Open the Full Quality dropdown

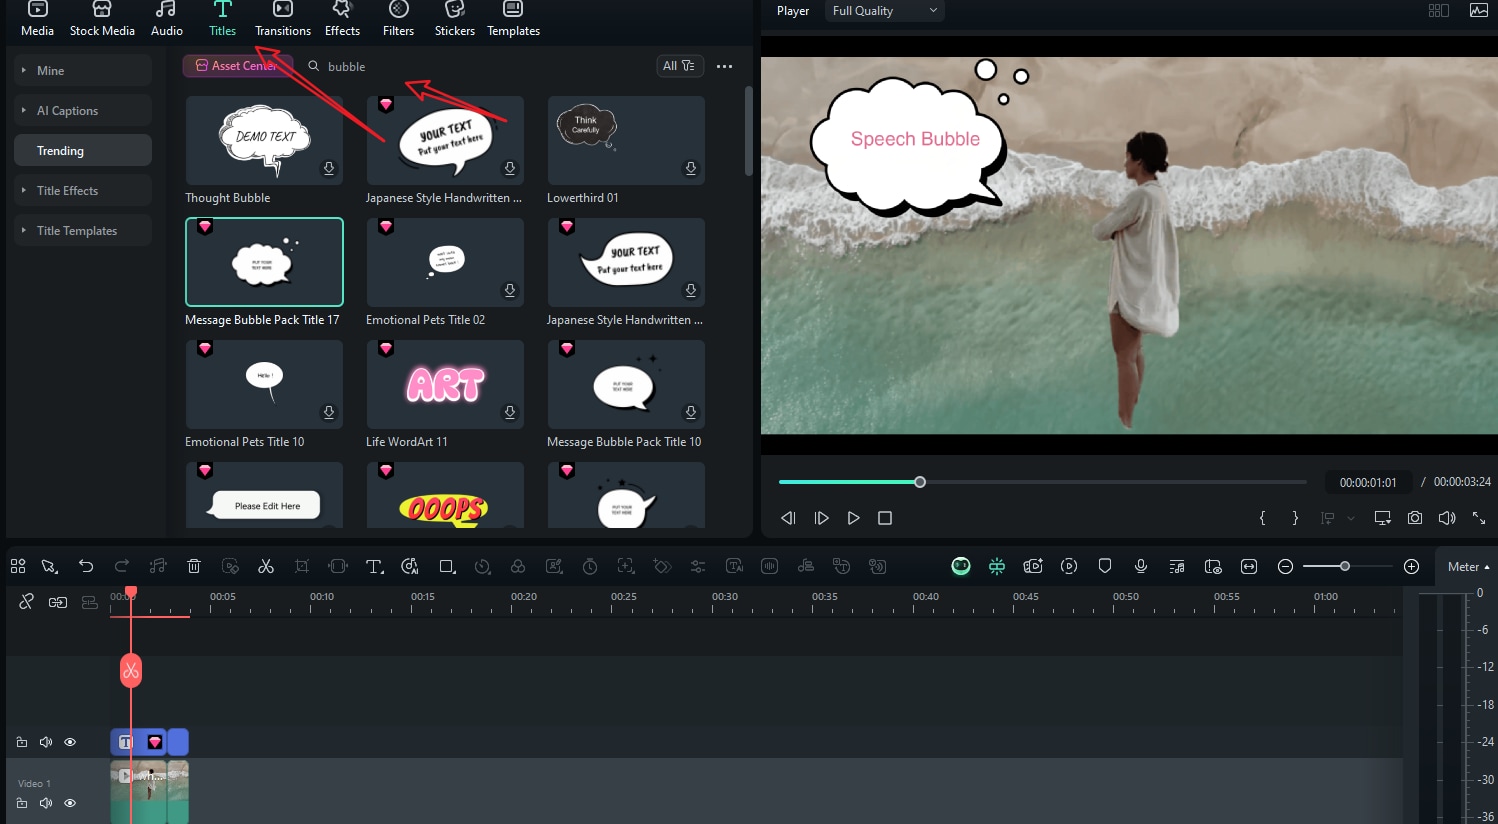point(885,11)
